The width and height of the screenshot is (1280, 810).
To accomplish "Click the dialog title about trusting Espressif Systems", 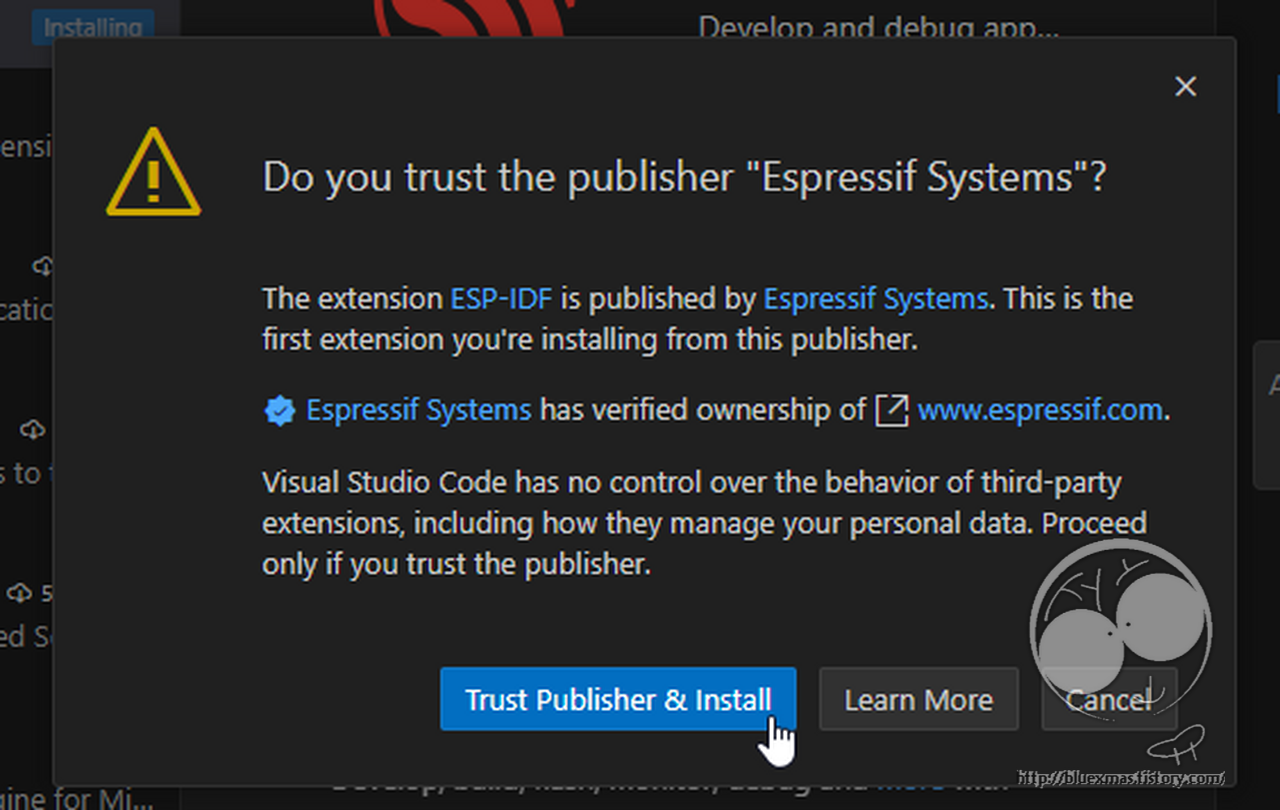I will 685,178.
